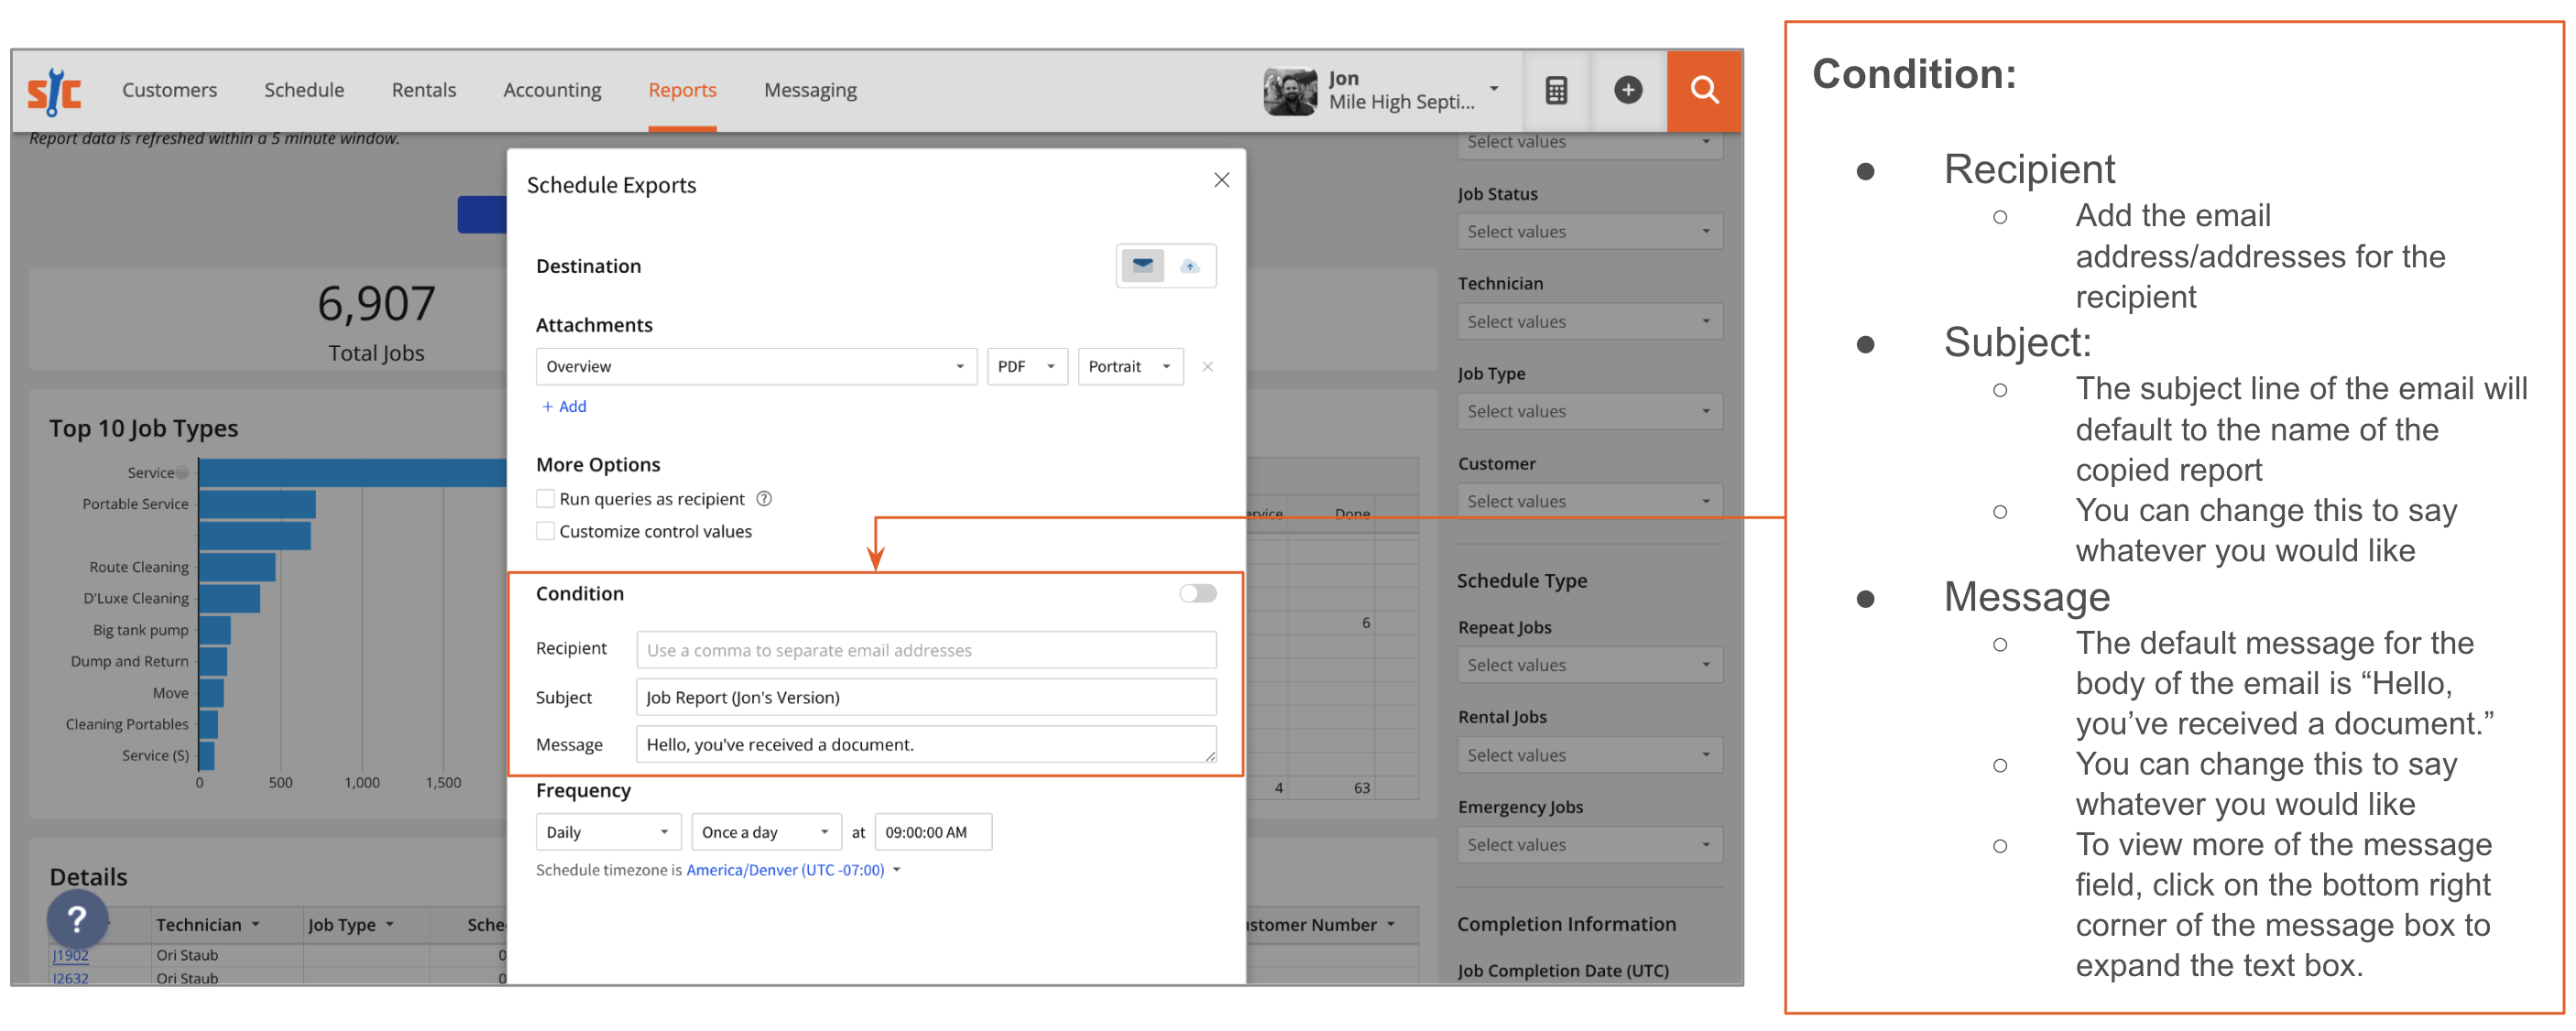This screenshot has height=1031, width=2576.
Task: Click the SC logo icon
Action: pyautogui.click(x=54, y=92)
